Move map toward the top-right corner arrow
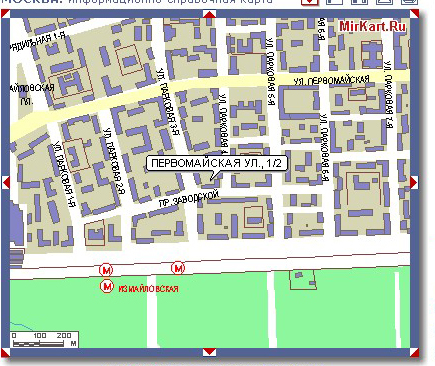This screenshot has height=366, width=435. point(414,14)
